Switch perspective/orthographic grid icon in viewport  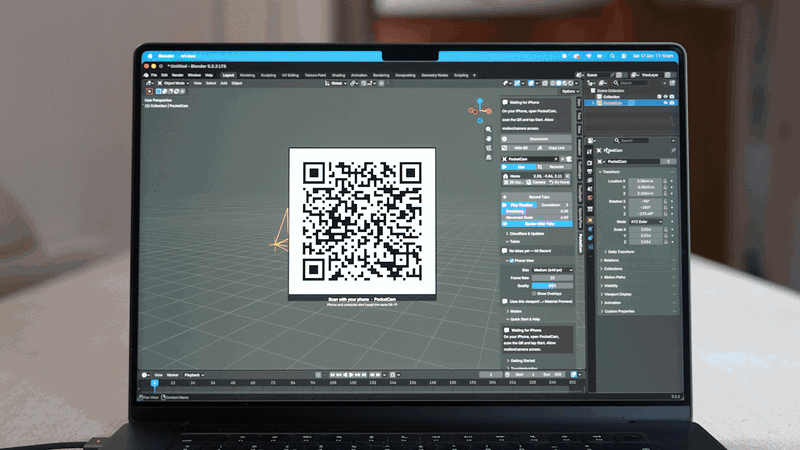tap(488, 157)
